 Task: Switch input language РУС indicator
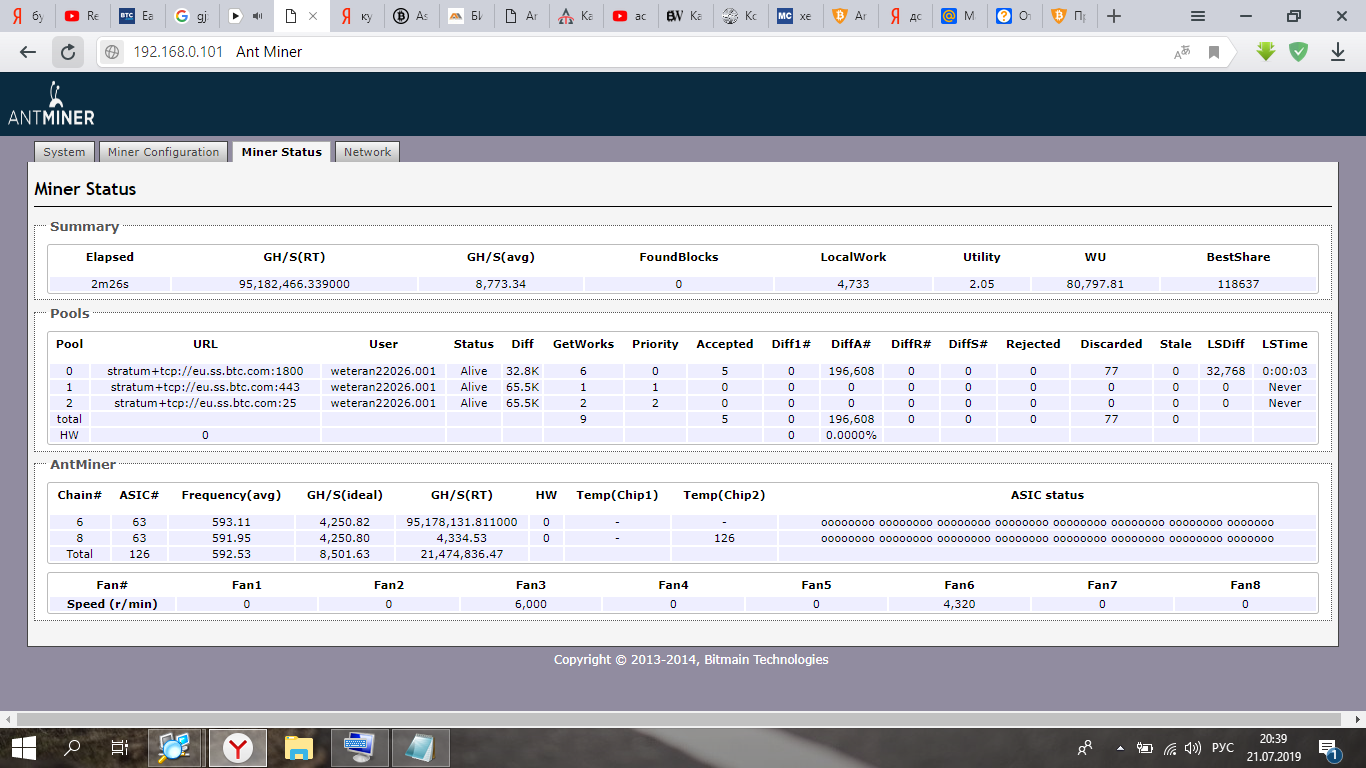[x=1223, y=748]
